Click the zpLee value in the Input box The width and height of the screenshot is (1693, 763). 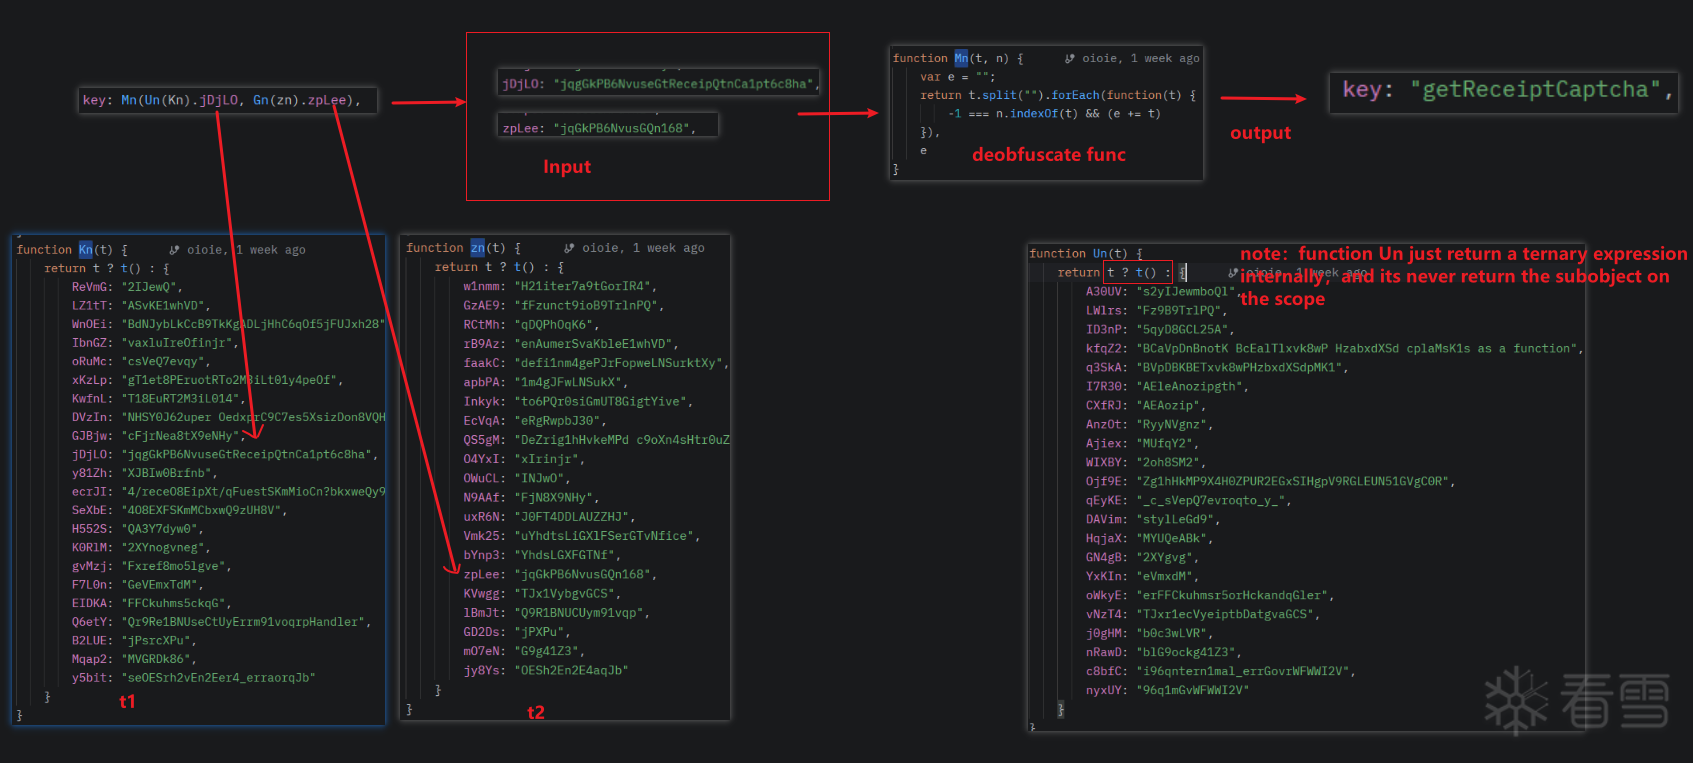624,128
